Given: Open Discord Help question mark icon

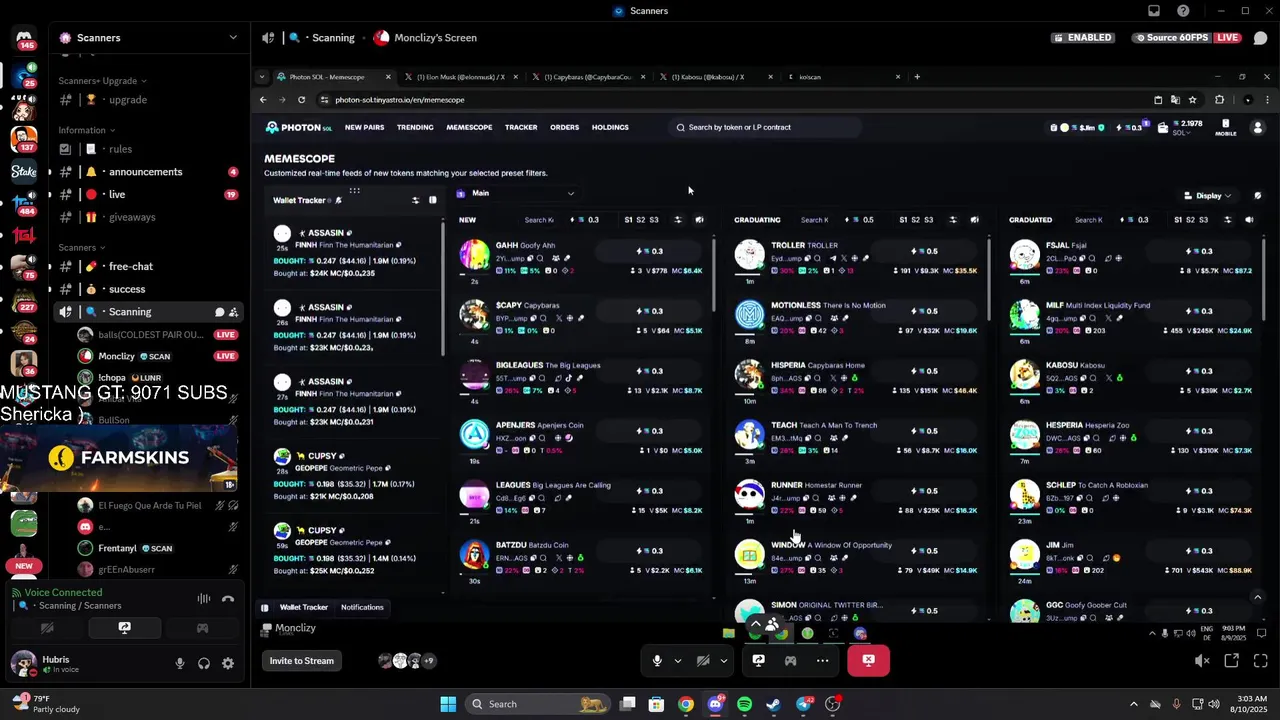Looking at the screenshot, I should (1184, 11).
